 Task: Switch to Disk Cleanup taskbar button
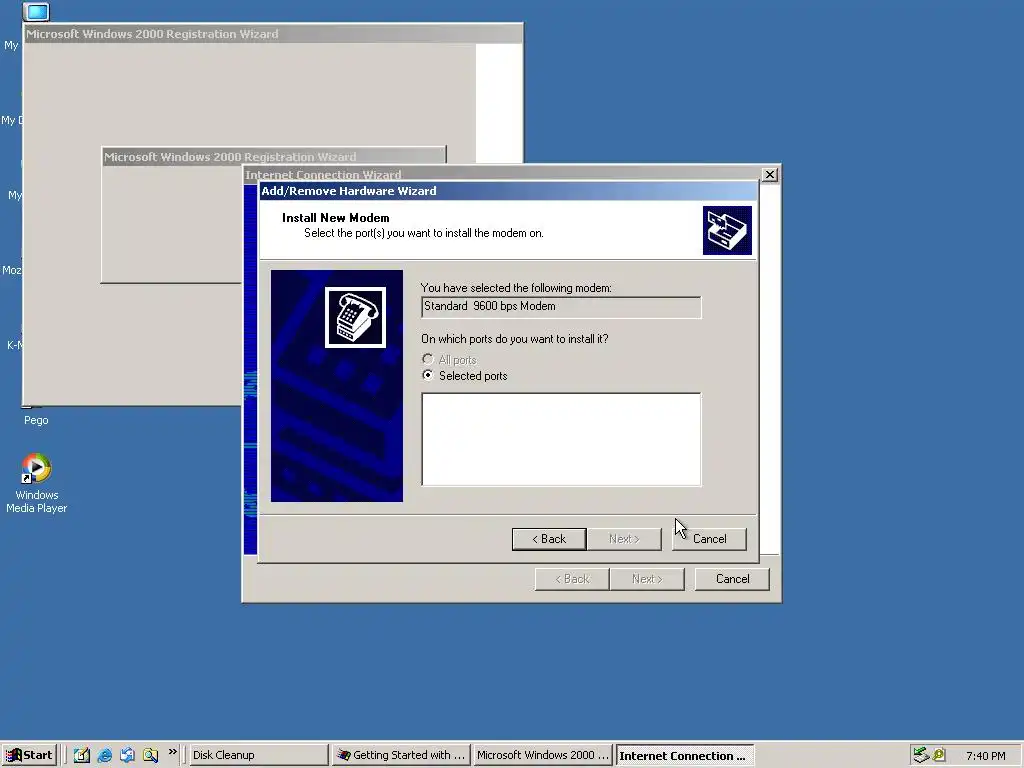click(x=259, y=755)
